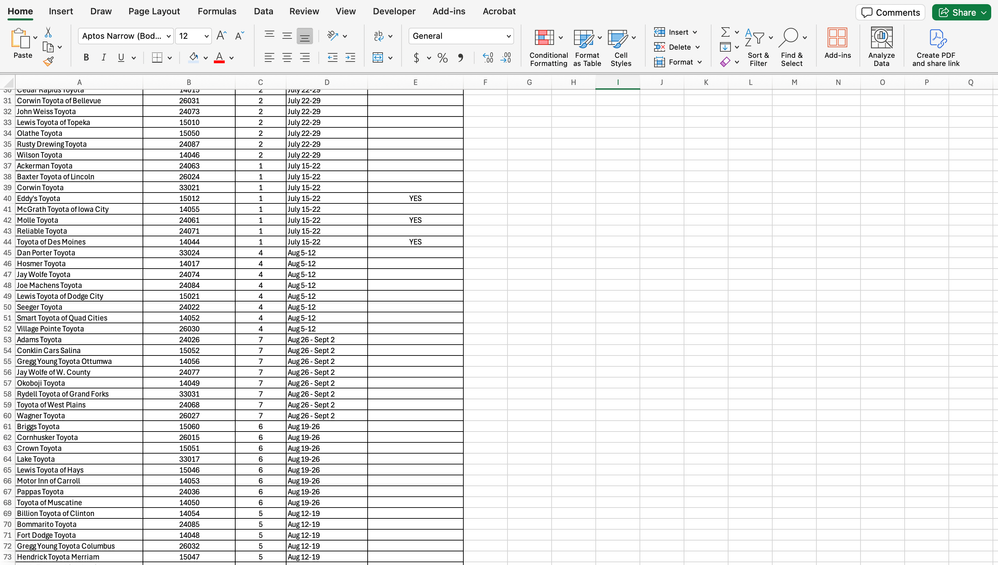Increase decimal places icon
Image resolution: width=998 pixels, height=565 pixels.
pyautogui.click(x=488, y=58)
